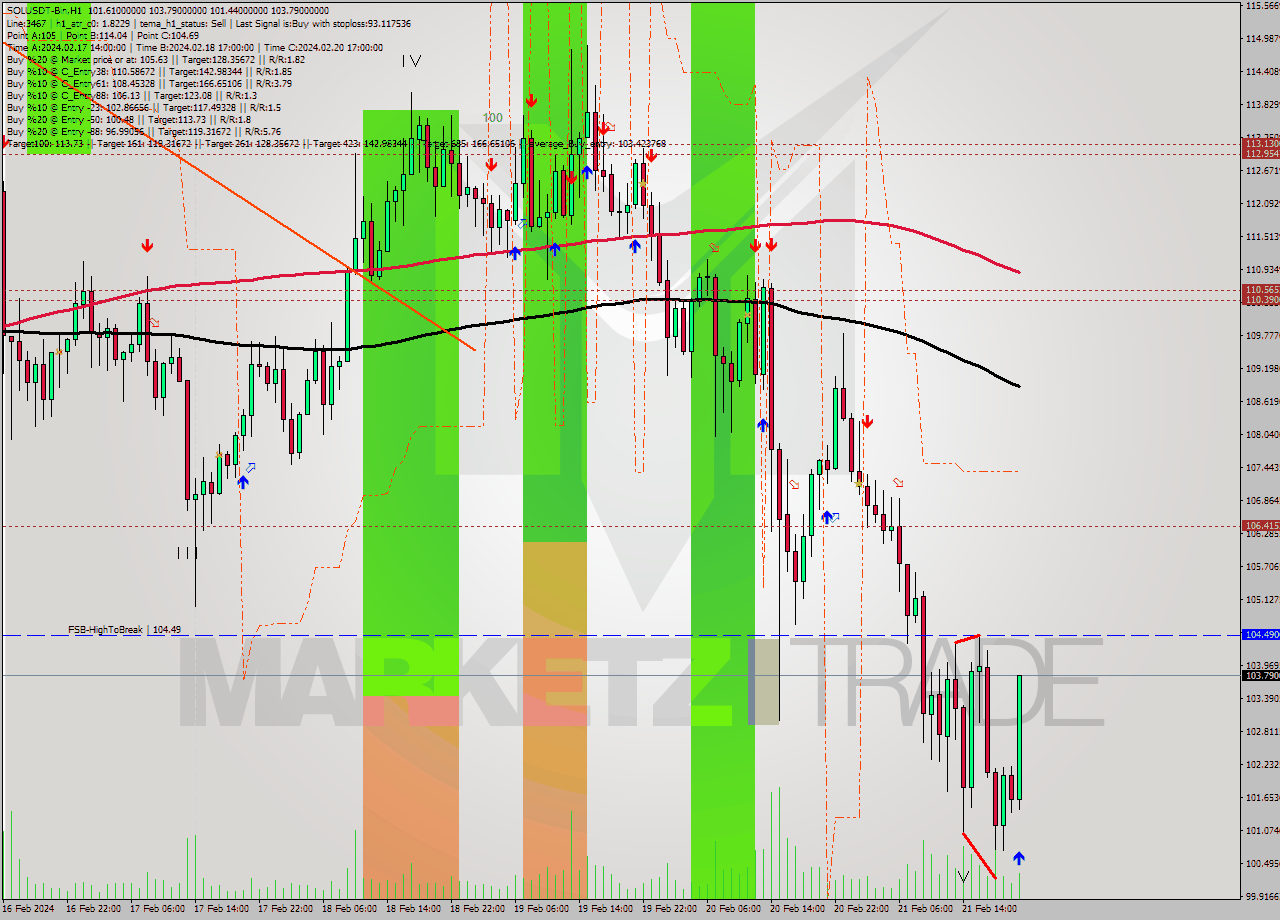
Task: Select the FSB-HighToBreak 104.49 label
Action: (x=125, y=630)
